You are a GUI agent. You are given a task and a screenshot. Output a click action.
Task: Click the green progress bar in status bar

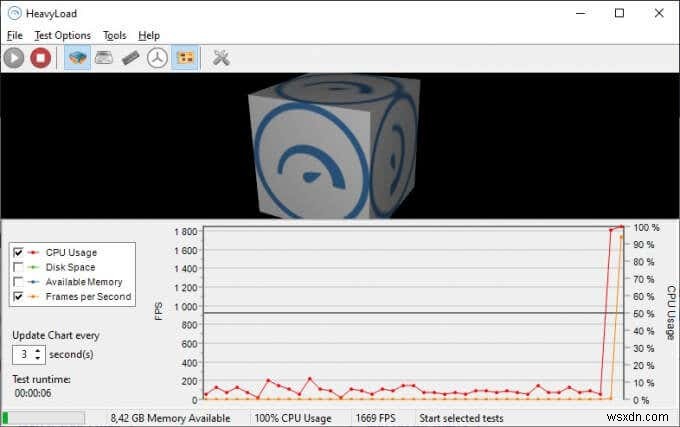pos(43,418)
